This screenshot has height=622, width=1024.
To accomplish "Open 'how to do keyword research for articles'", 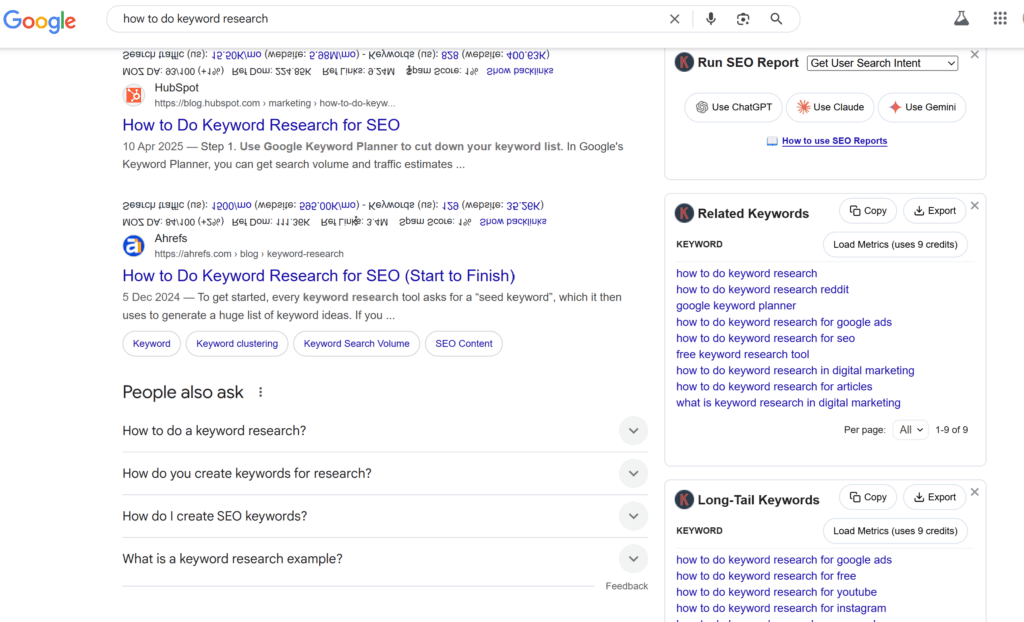I will (x=774, y=387).
